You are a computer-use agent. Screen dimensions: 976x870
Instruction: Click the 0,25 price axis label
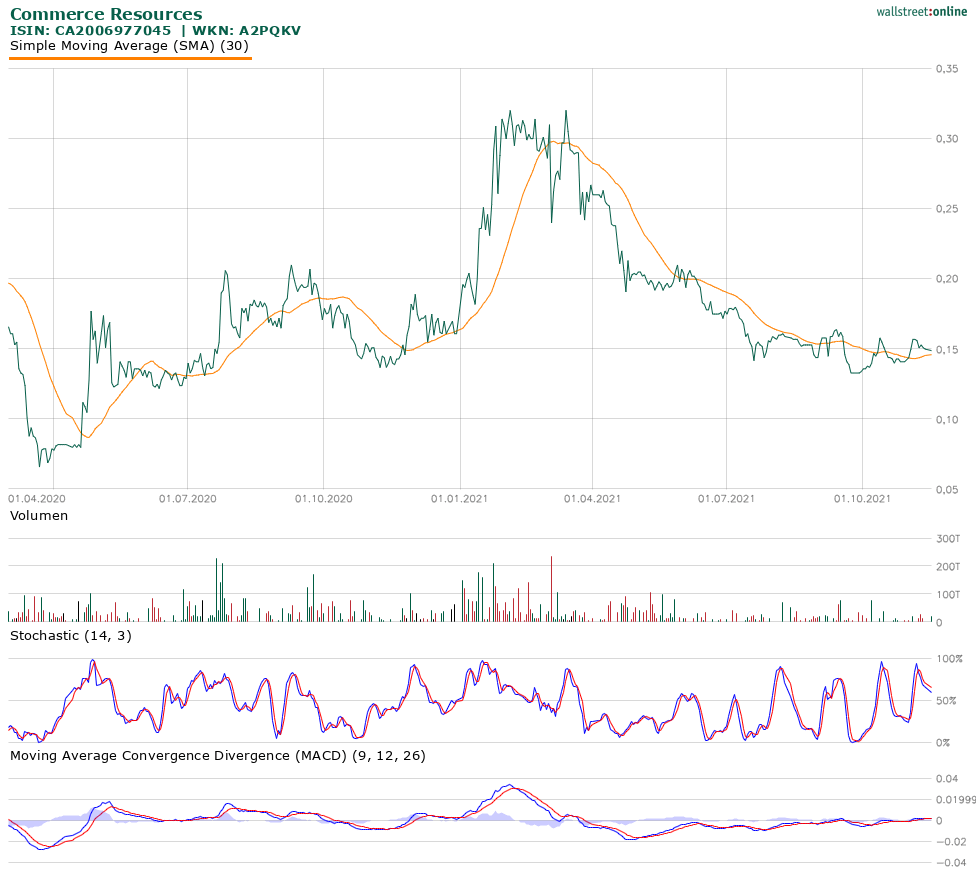(x=947, y=209)
